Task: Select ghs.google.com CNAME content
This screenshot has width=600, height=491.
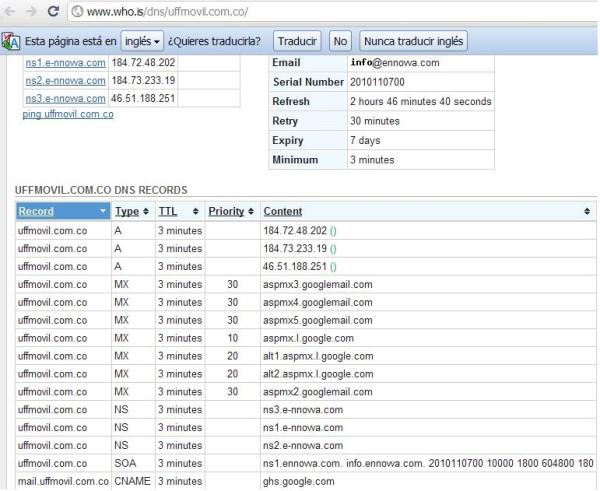Action: click(x=298, y=482)
